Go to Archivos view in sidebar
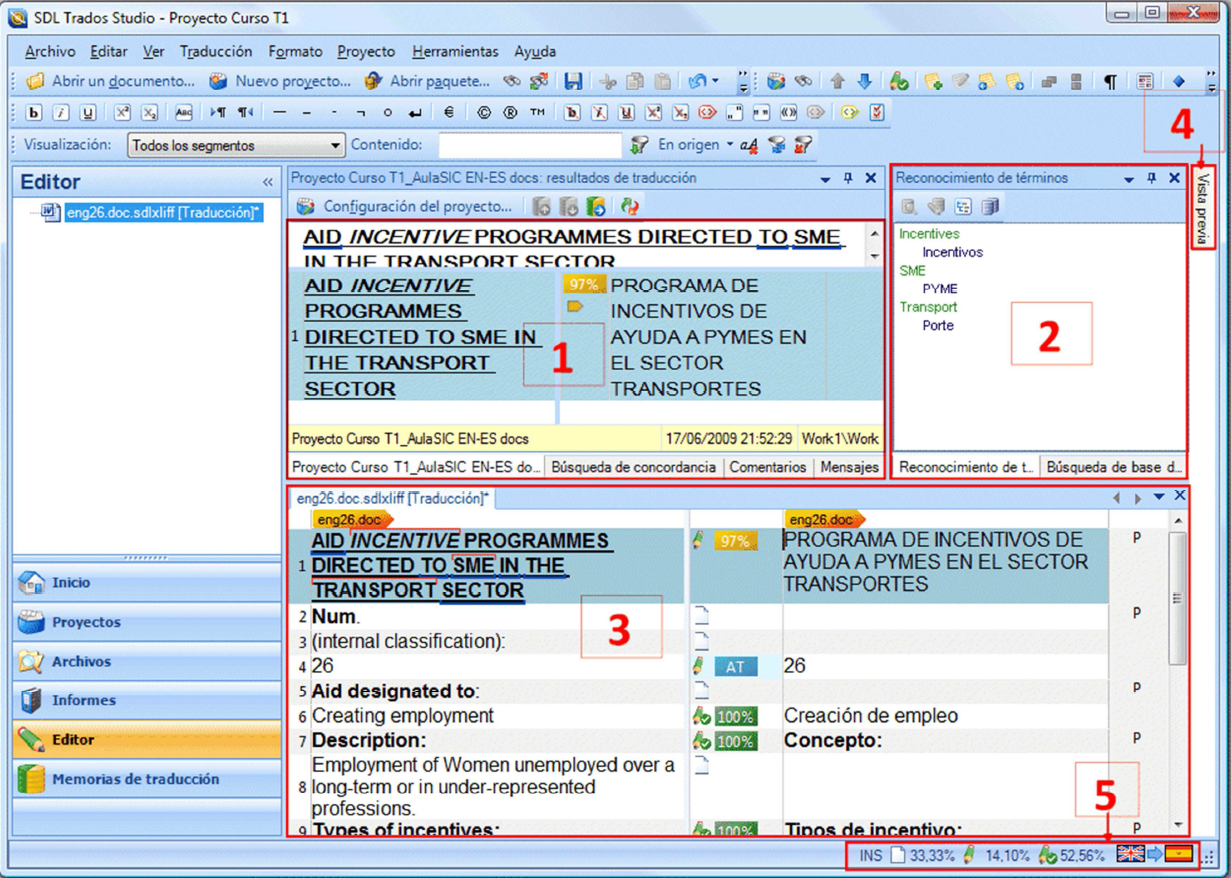The image size is (1231, 878). (x=147, y=661)
